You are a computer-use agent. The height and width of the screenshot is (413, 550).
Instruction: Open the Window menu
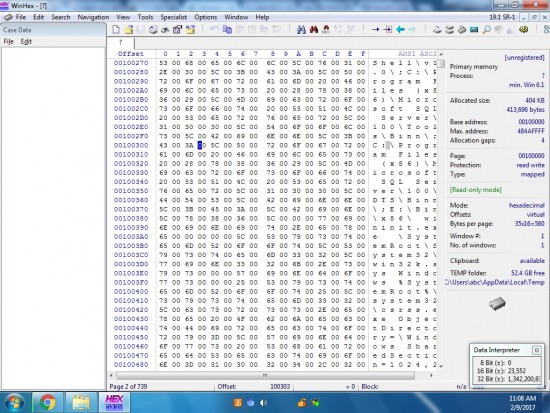tap(236, 17)
